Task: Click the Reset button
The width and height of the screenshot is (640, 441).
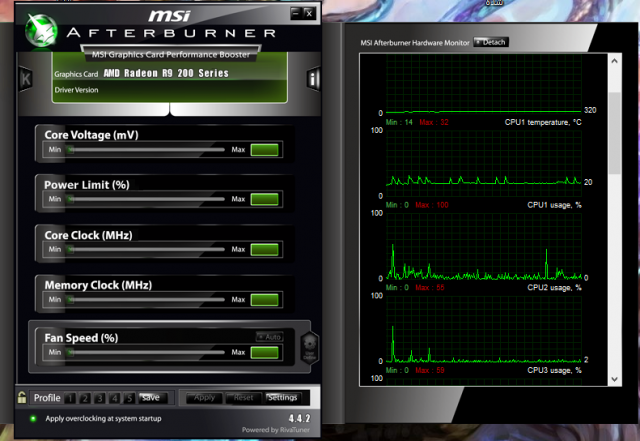Action: pos(243,397)
